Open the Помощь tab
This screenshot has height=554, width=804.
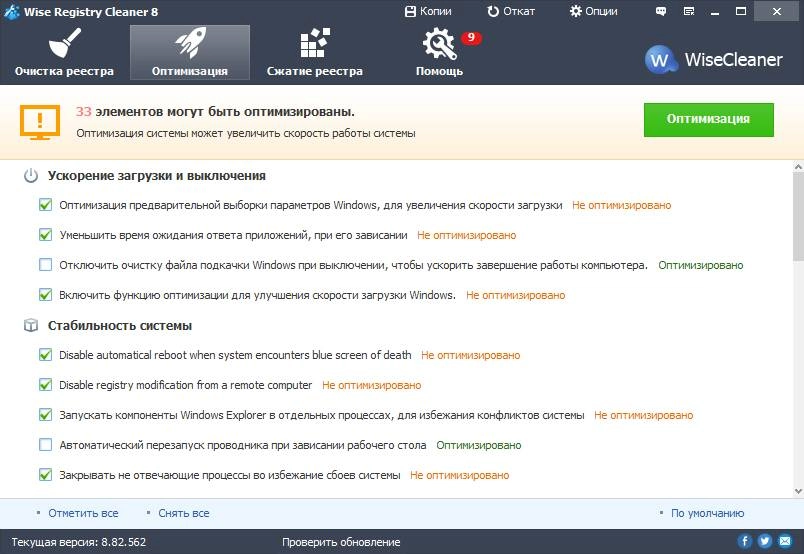[439, 52]
